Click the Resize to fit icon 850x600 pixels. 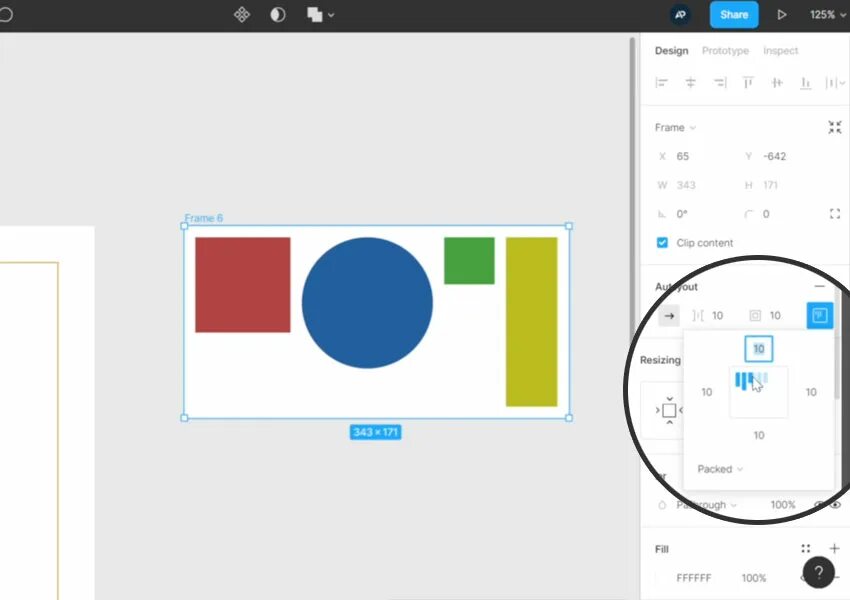point(835,127)
